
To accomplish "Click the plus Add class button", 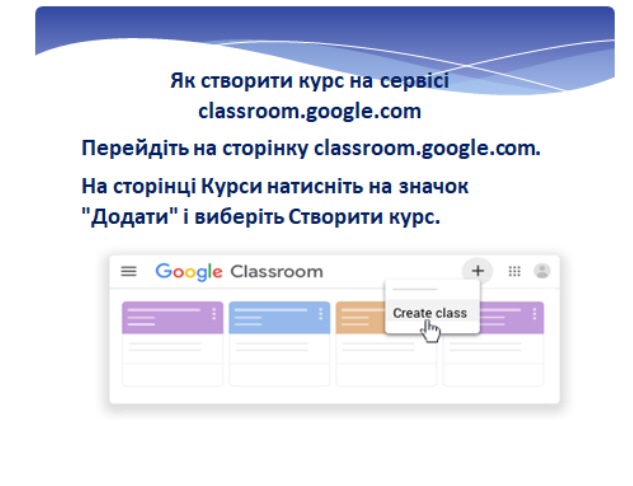I will click(478, 271).
